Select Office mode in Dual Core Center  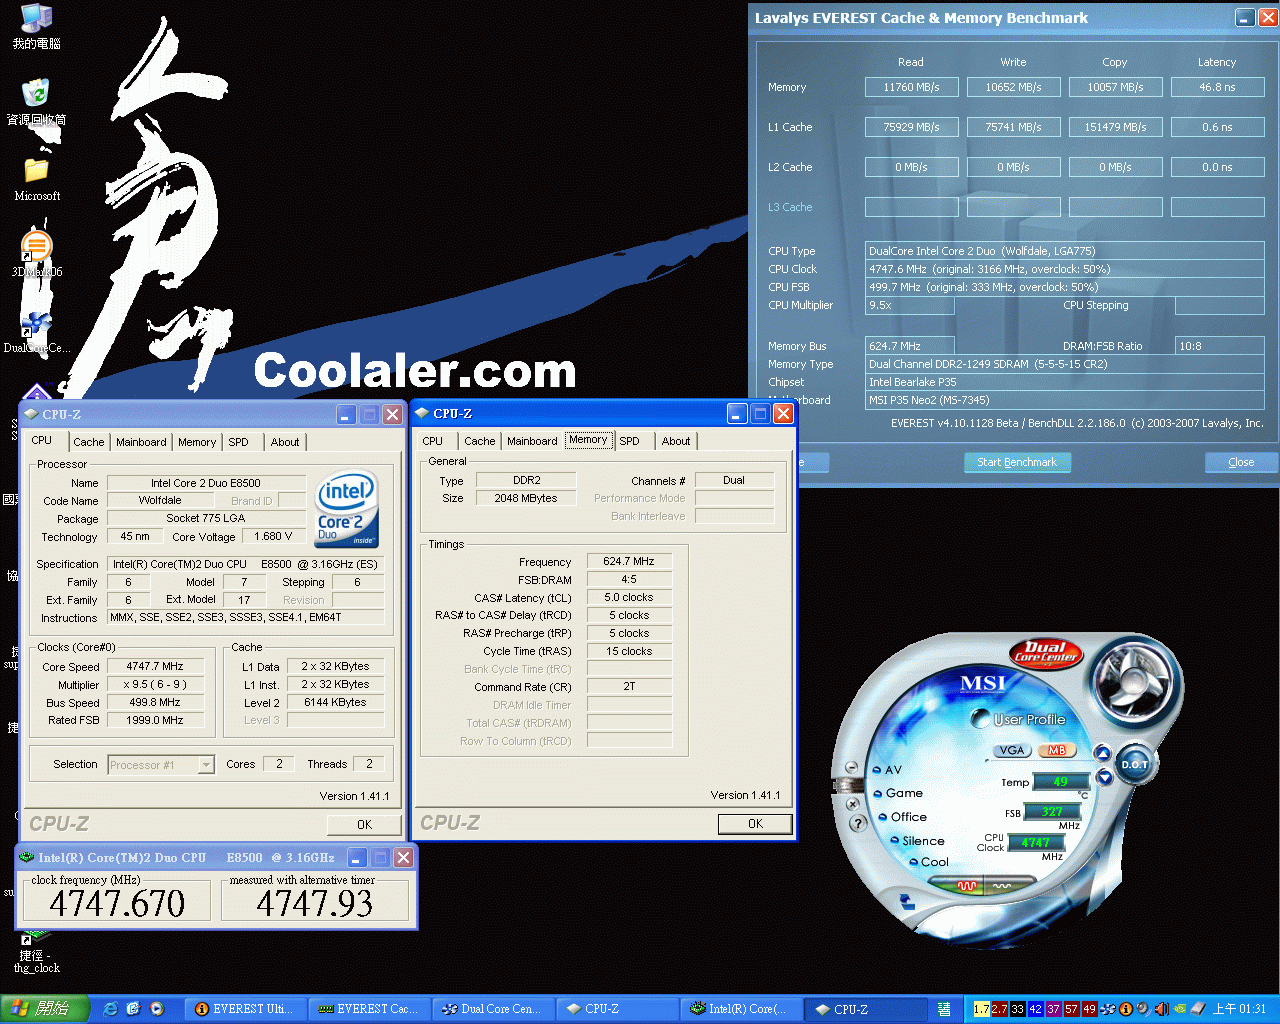[x=902, y=817]
